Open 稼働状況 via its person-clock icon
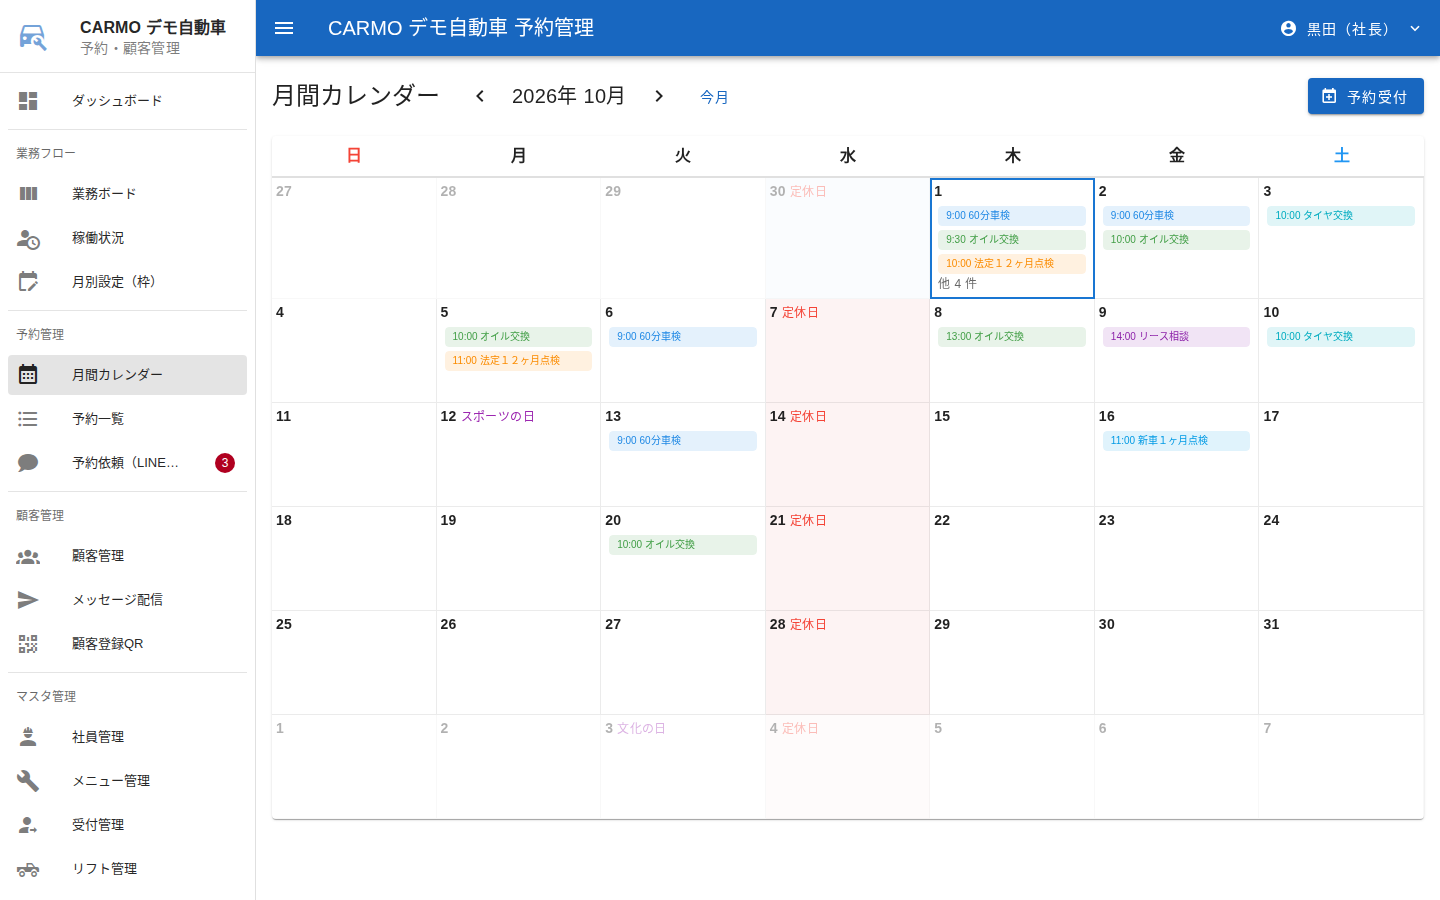Viewport: 1440px width, 900px height. (x=28, y=238)
